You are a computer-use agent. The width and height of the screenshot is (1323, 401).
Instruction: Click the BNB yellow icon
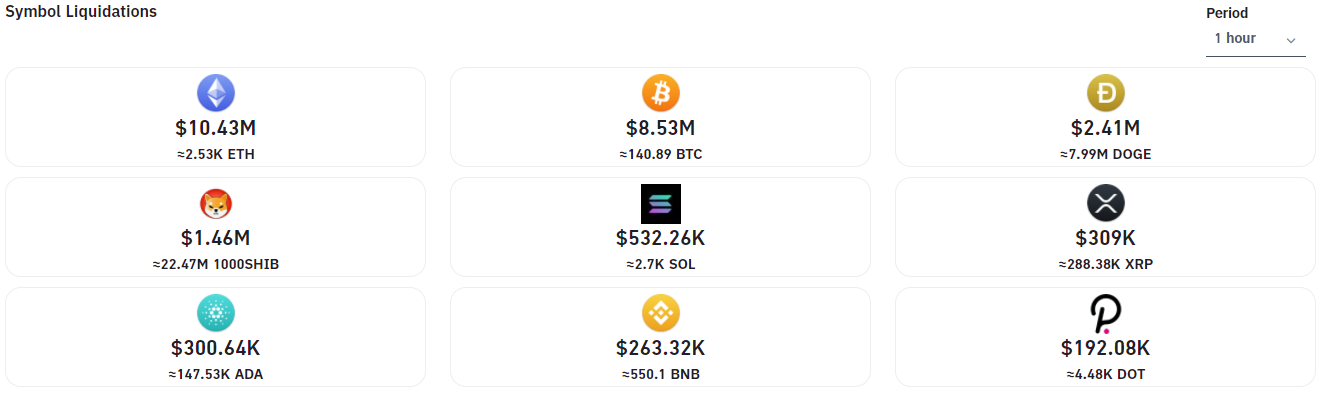(660, 314)
